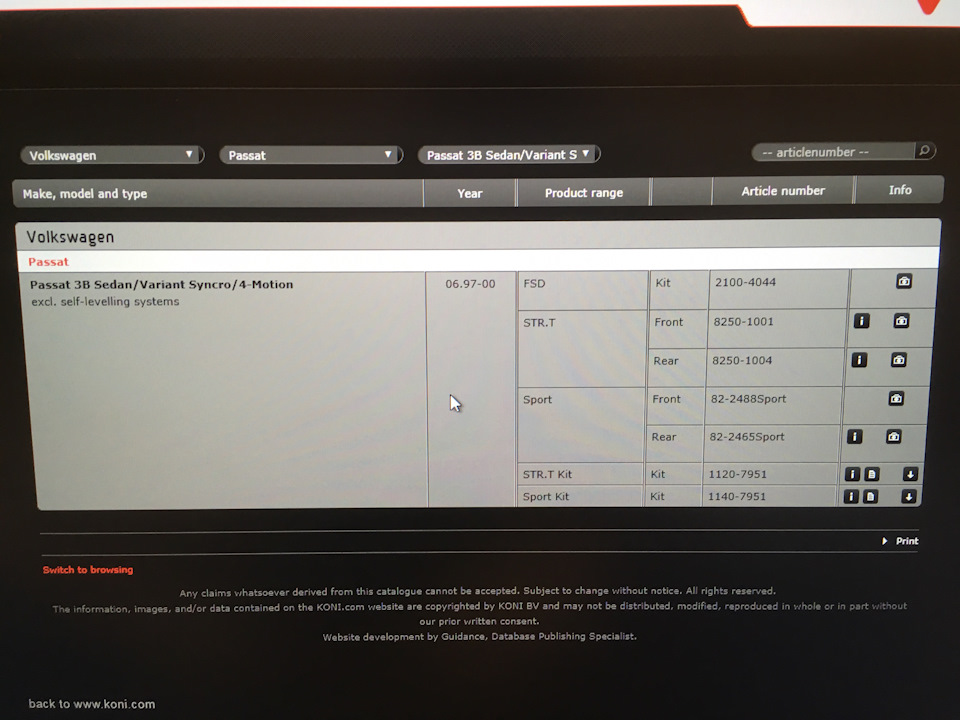960x720 pixels.
Task: Click the Sport product range cell
Action: 579,425
